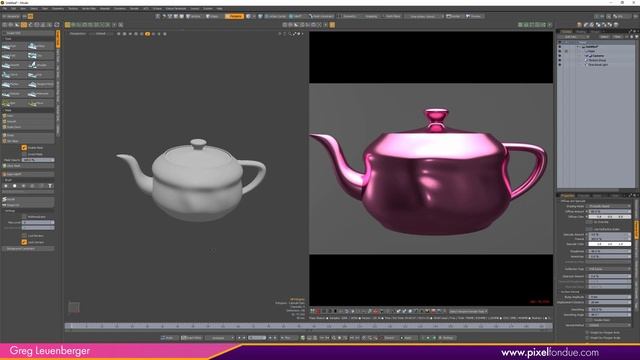Open the Properties tab in lower right panel
Screen dimensions: 640x360
567,196
